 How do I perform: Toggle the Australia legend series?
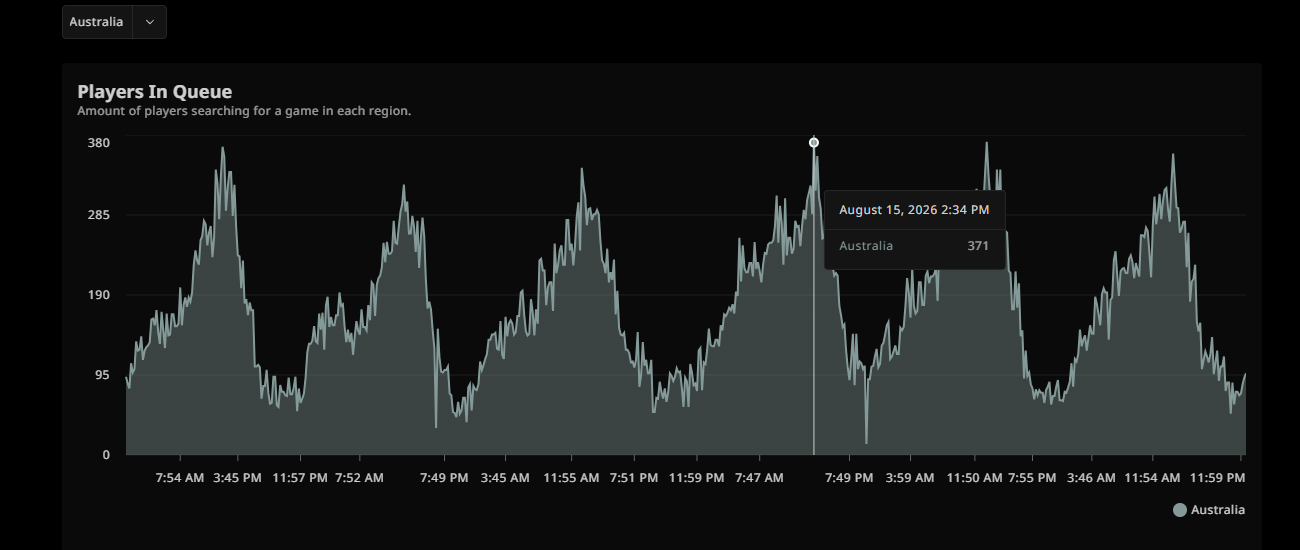tap(1209, 510)
